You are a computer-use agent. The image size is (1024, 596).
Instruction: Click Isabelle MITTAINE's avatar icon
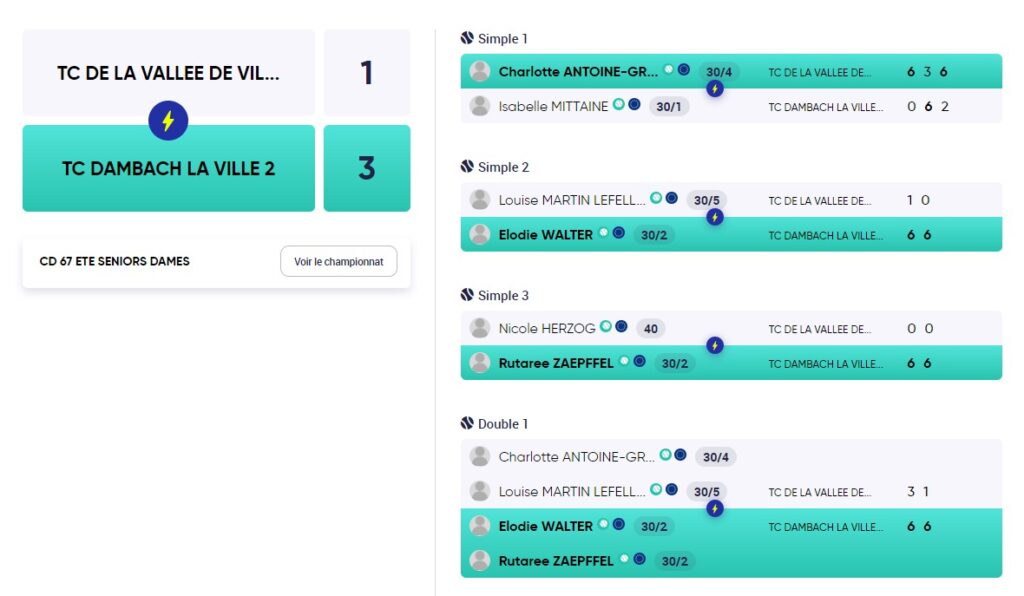click(480, 106)
